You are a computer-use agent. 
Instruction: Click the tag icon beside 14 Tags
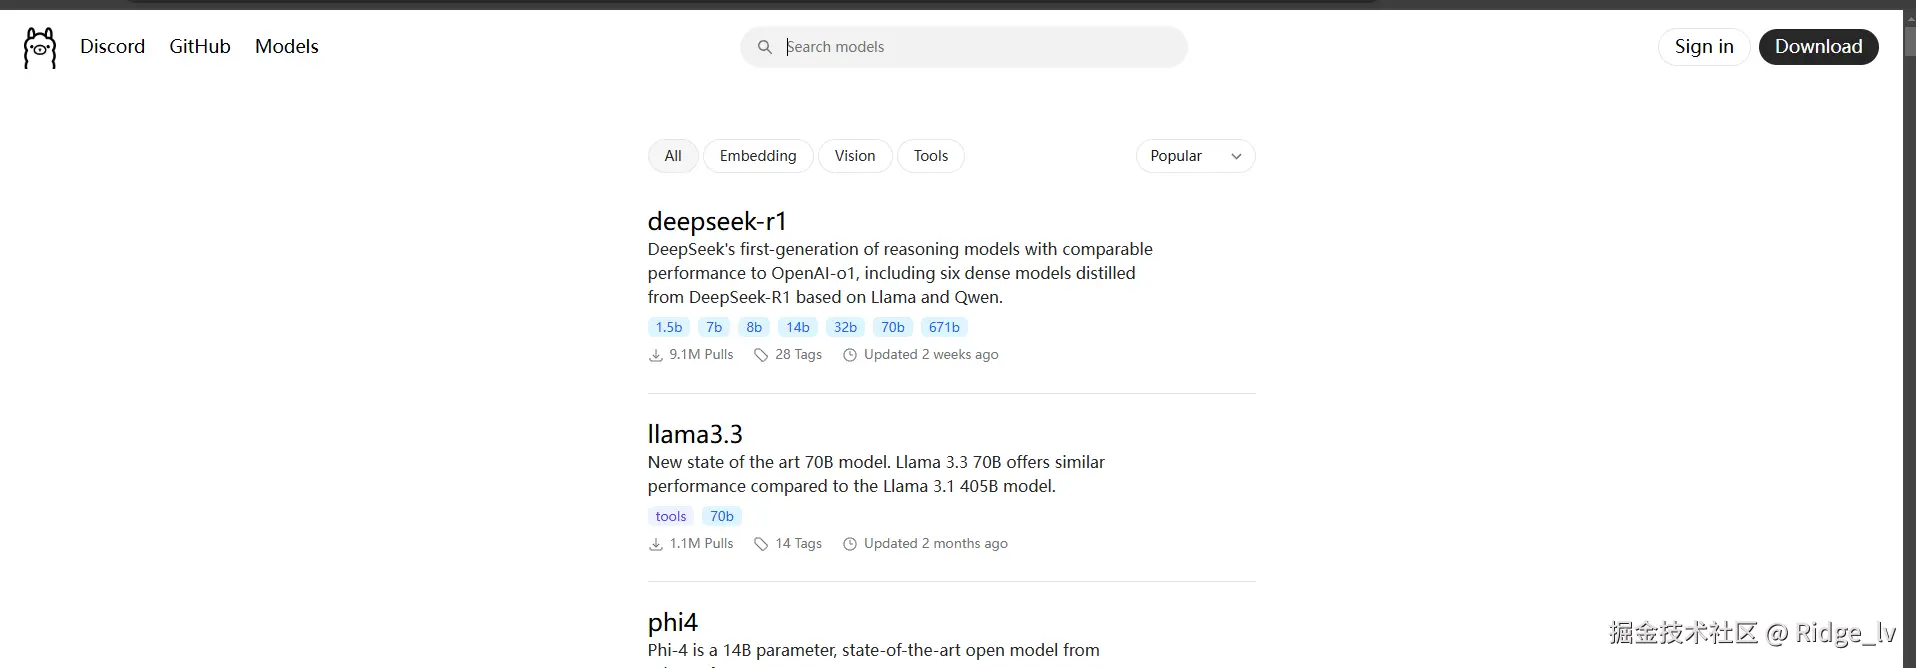(761, 544)
